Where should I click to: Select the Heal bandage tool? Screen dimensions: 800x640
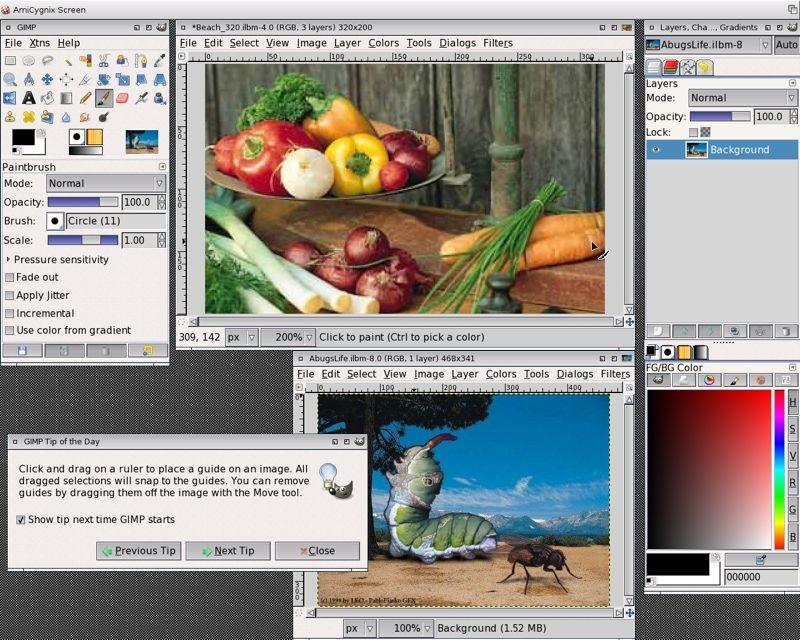pyautogui.click(x=29, y=117)
